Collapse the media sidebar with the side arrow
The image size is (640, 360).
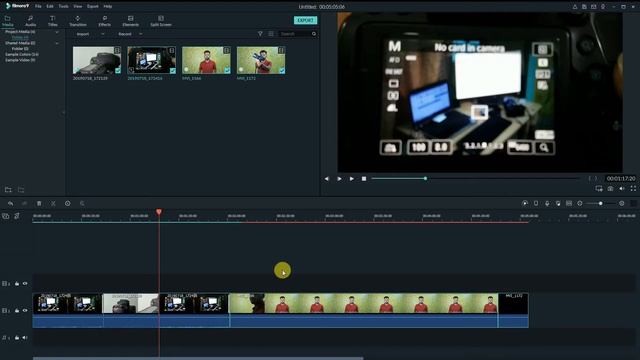[x=63, y=113]
